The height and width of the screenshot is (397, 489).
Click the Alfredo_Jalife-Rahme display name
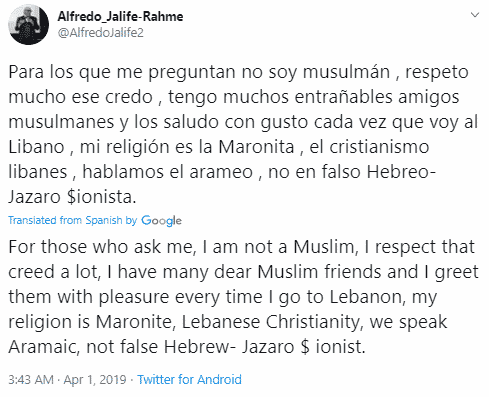coord(120,16)
